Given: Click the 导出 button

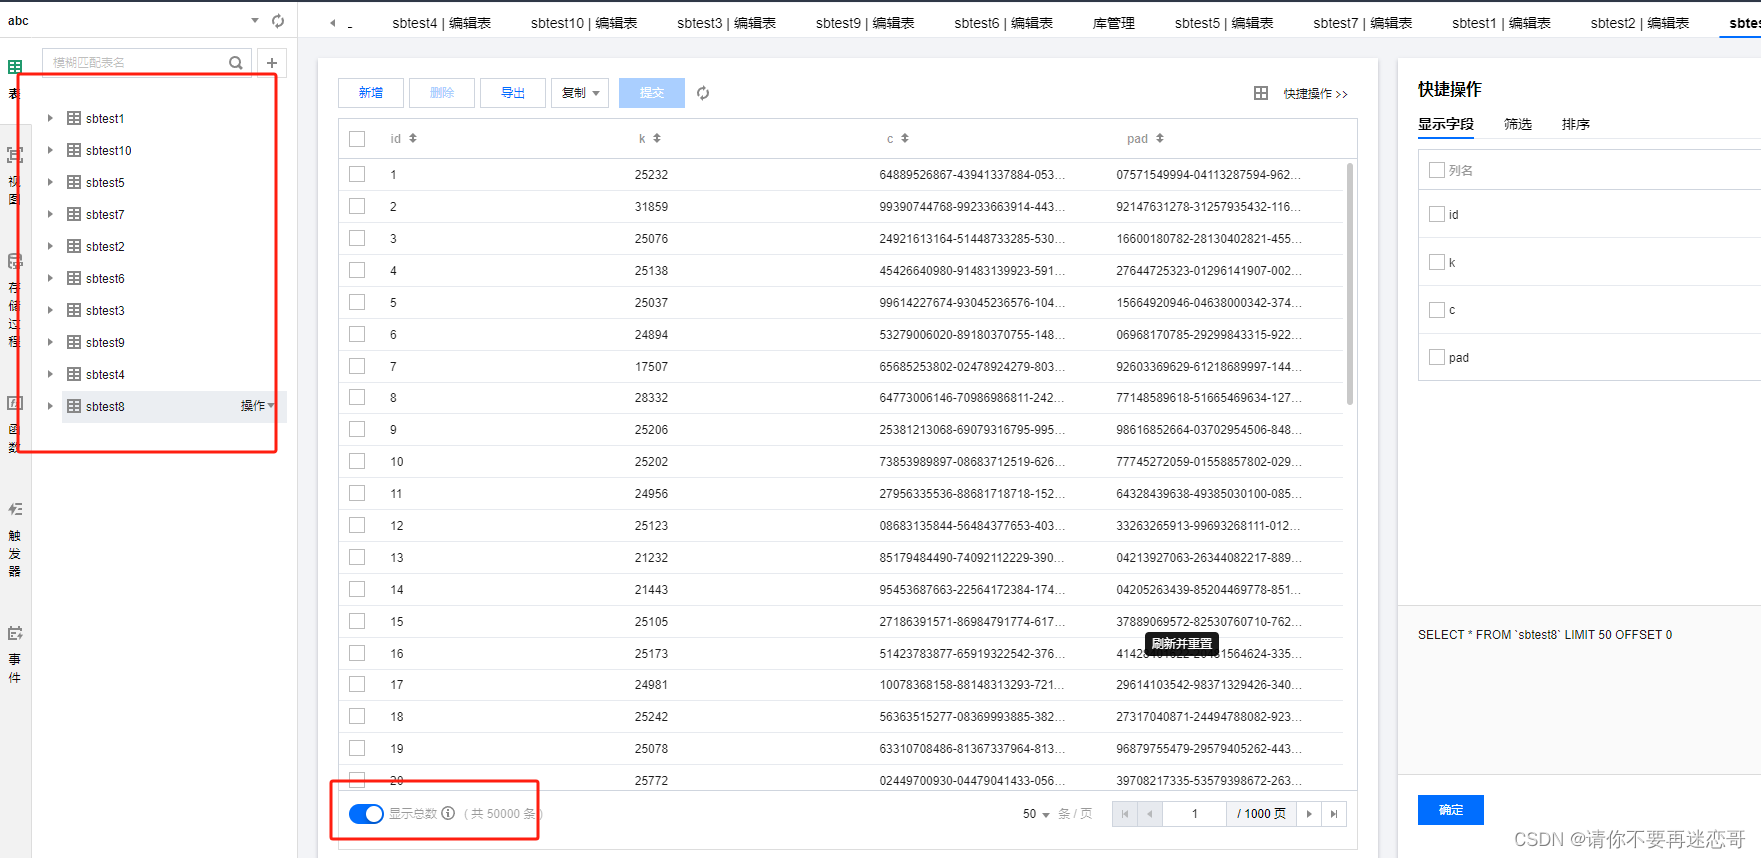Looking at the screenshot, I should [x=513, y=93].
